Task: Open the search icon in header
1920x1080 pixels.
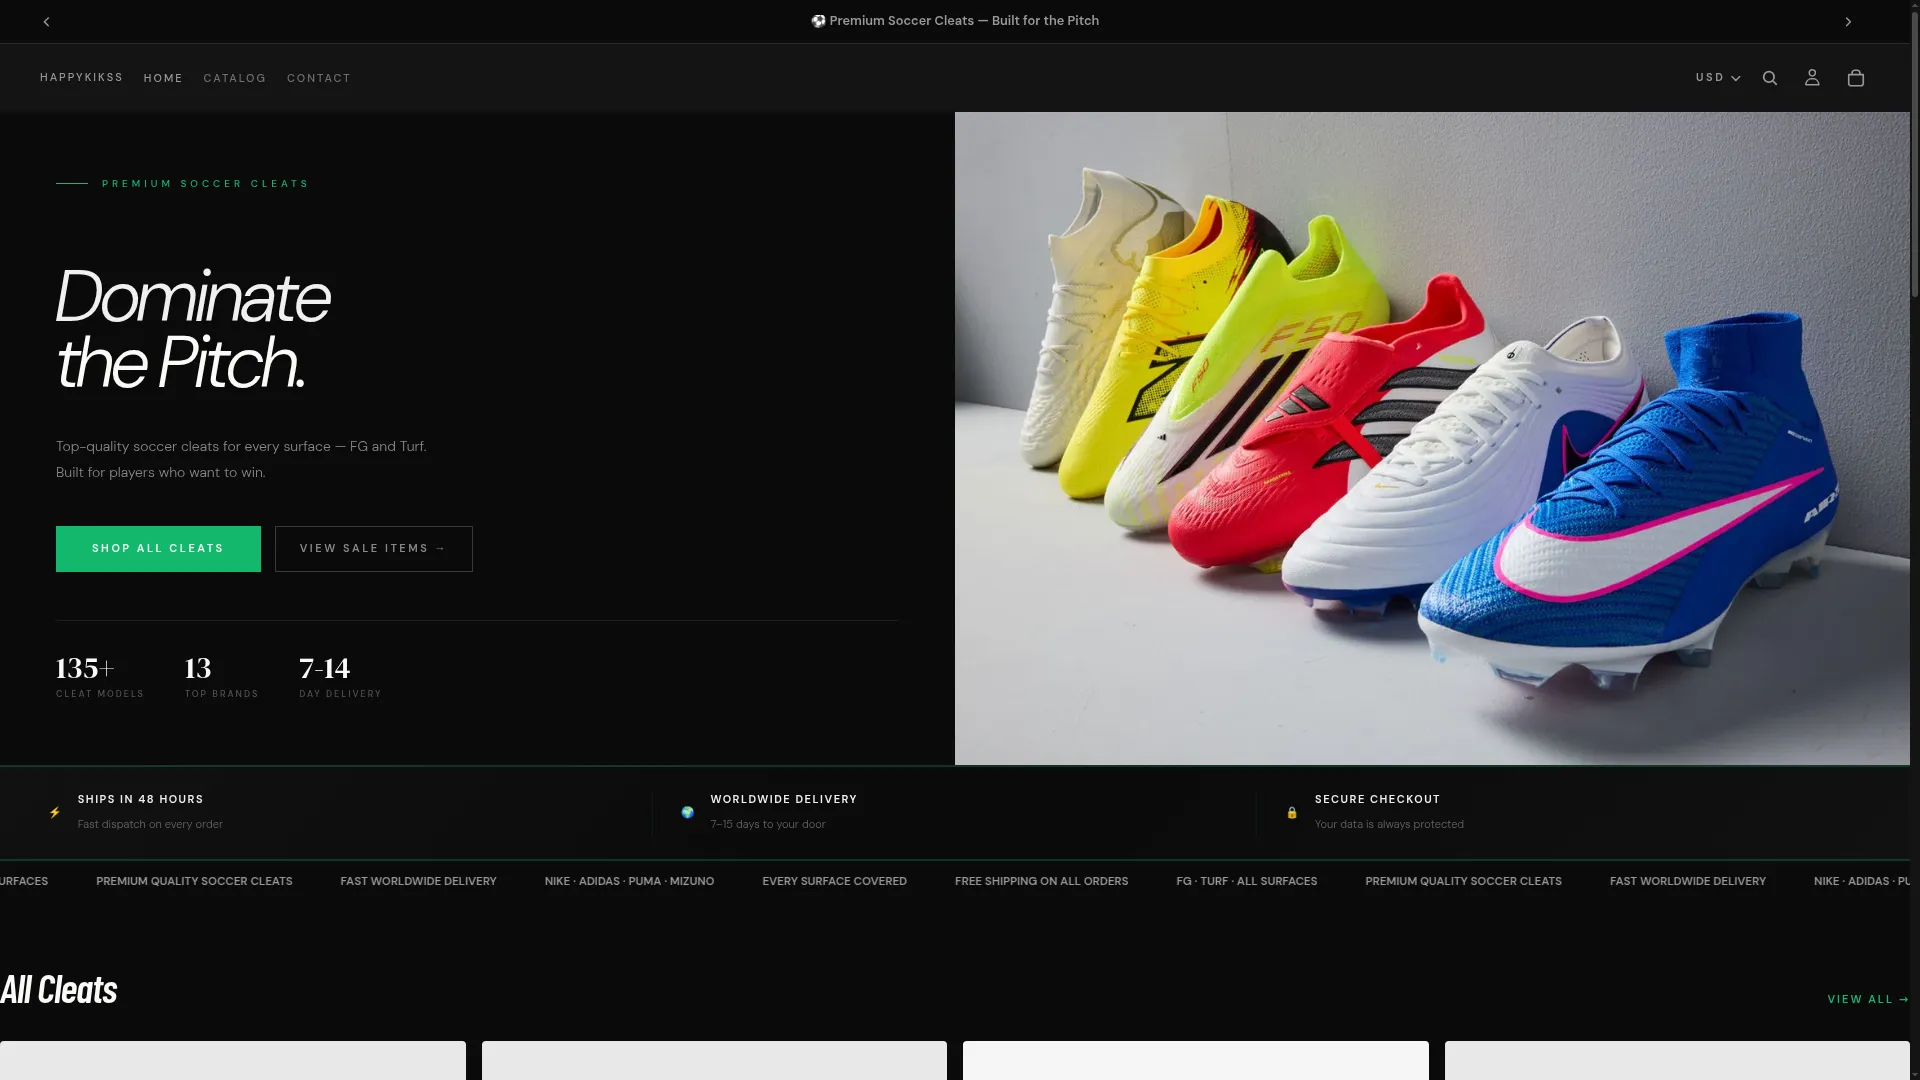Action: click(1770, 78)
